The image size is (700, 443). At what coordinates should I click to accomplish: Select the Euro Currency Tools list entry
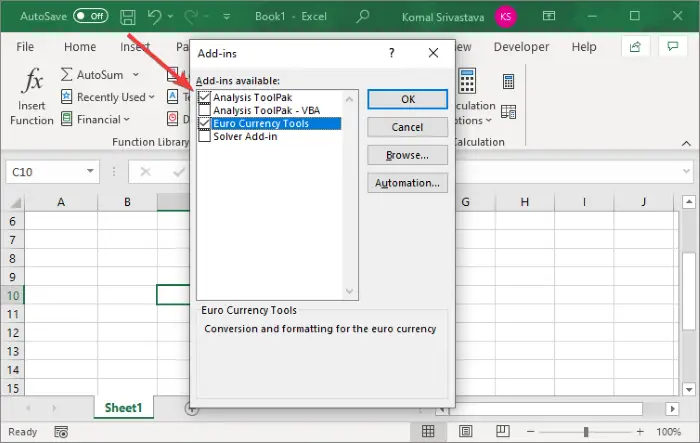(277, 123)
